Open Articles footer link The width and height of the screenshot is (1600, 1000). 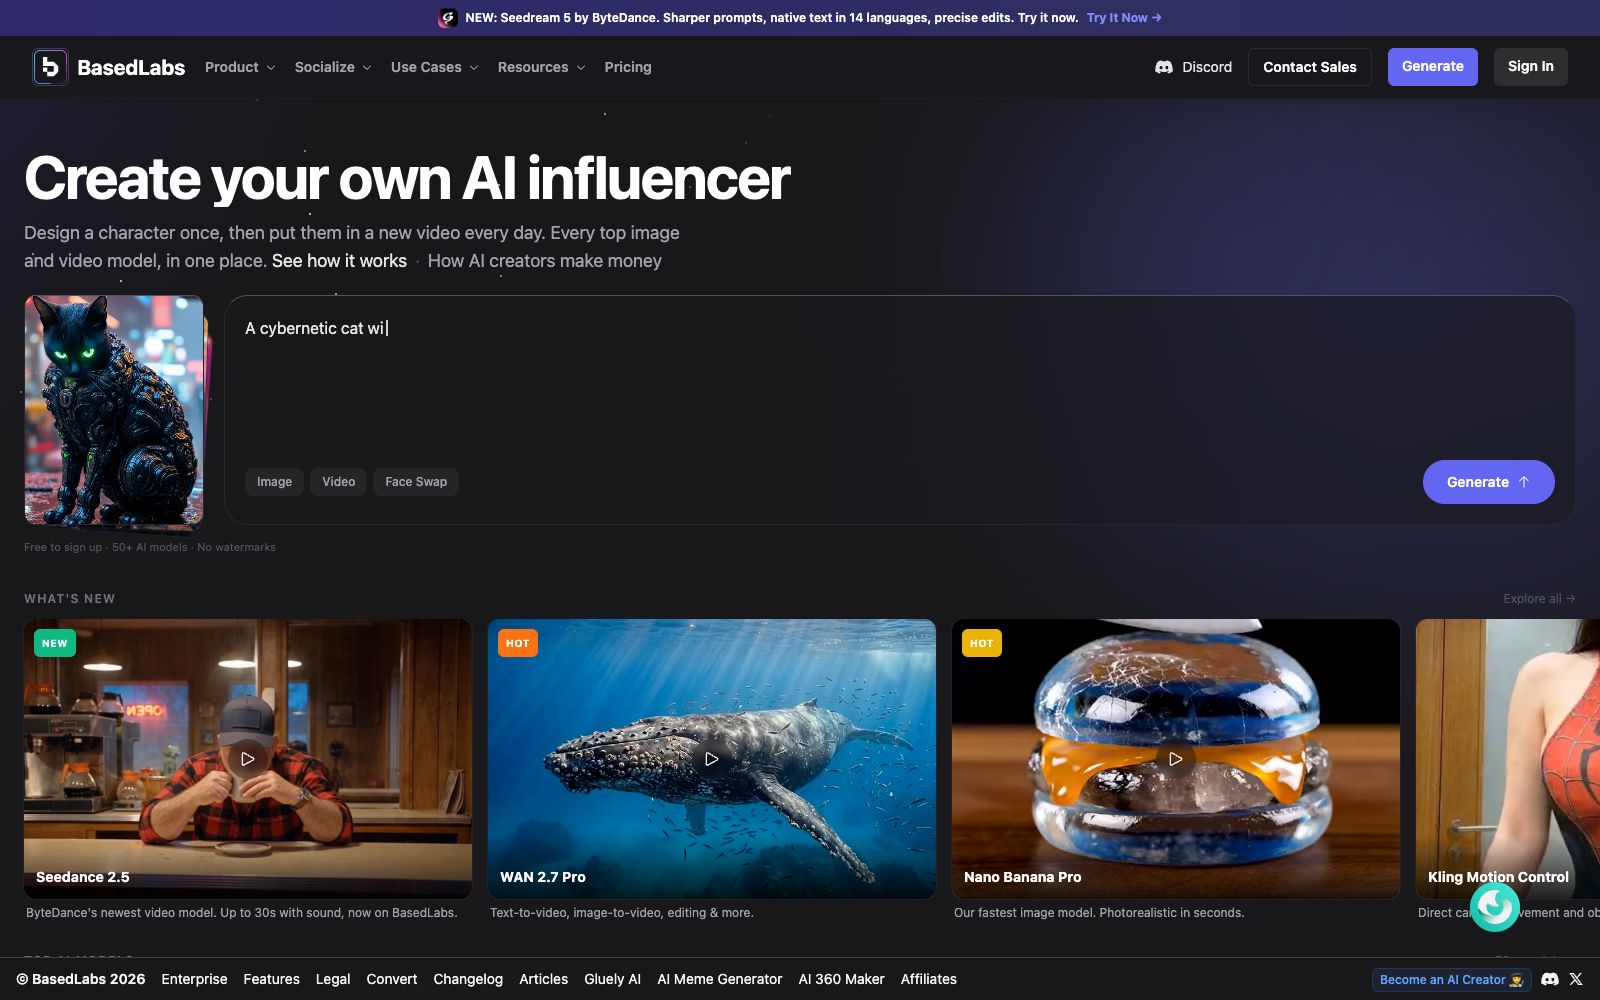[x=544, y=979]
